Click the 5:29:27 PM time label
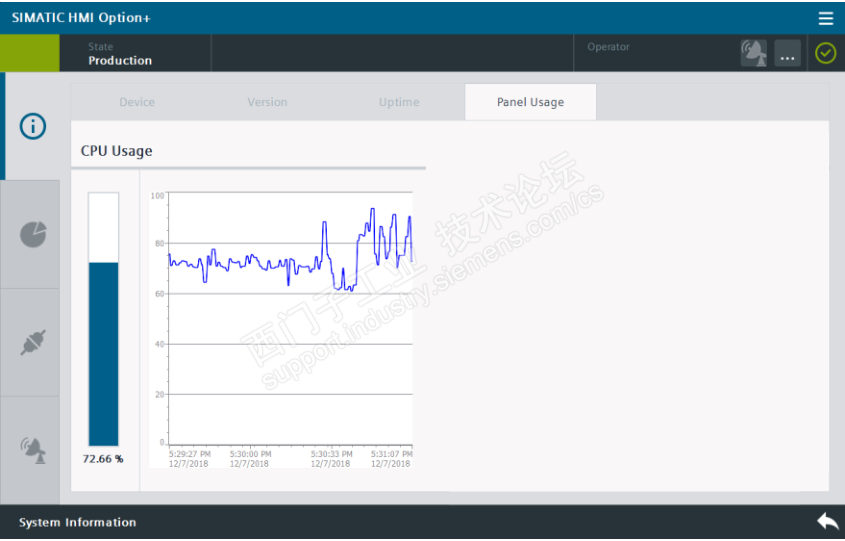This screenshot has width=845, height=541. (189, 454)
